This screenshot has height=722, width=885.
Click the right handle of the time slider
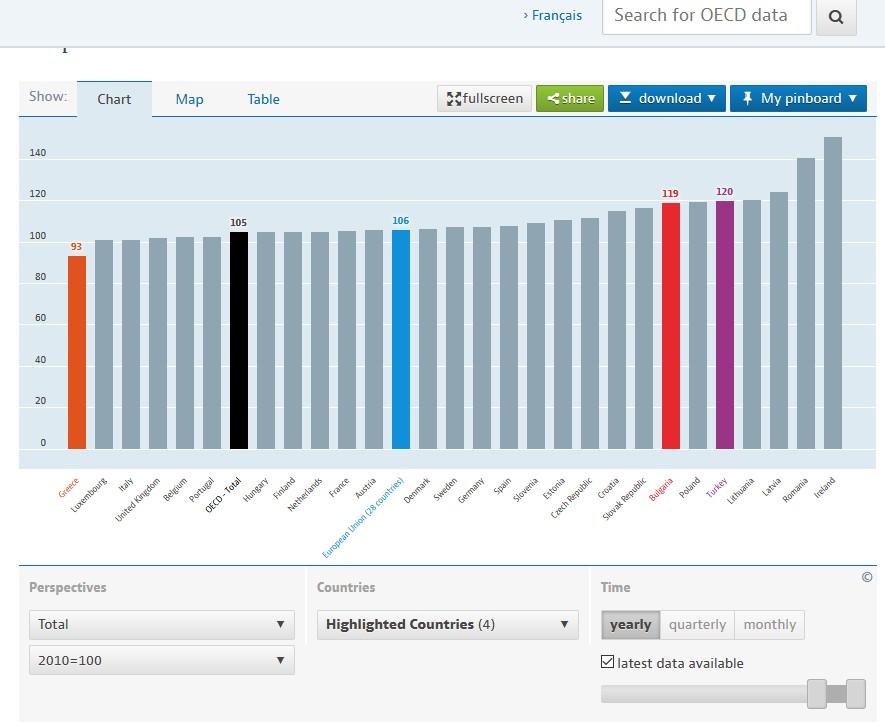click(x=856, y=694)
